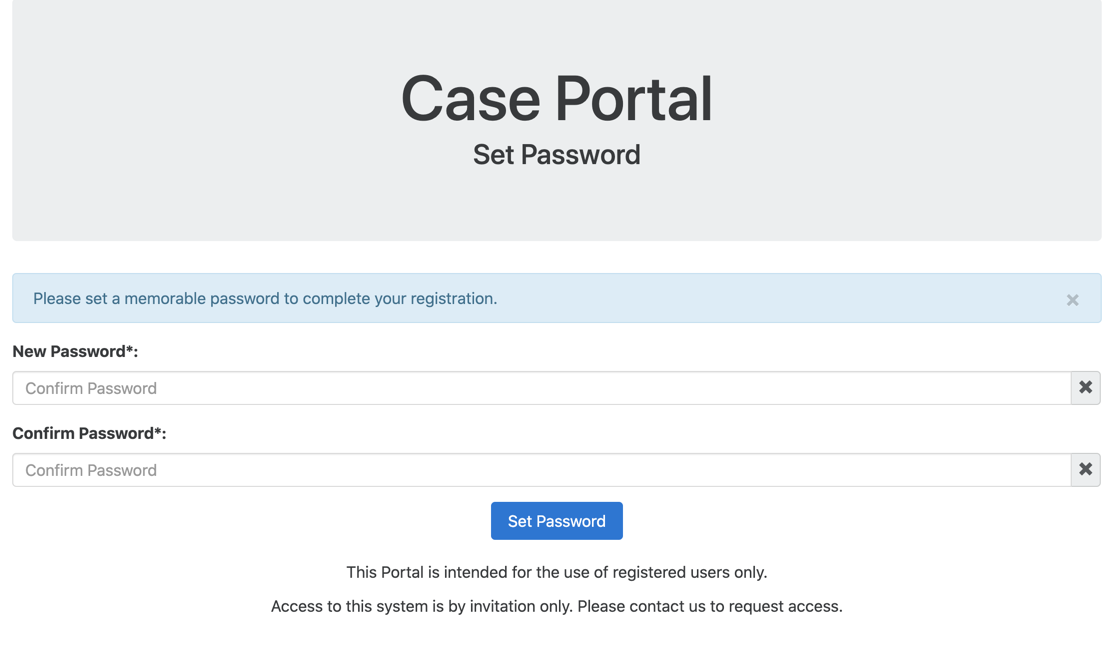Click the "Set Password" subheading under the title
1114x647 pixels.
point(556,155)
